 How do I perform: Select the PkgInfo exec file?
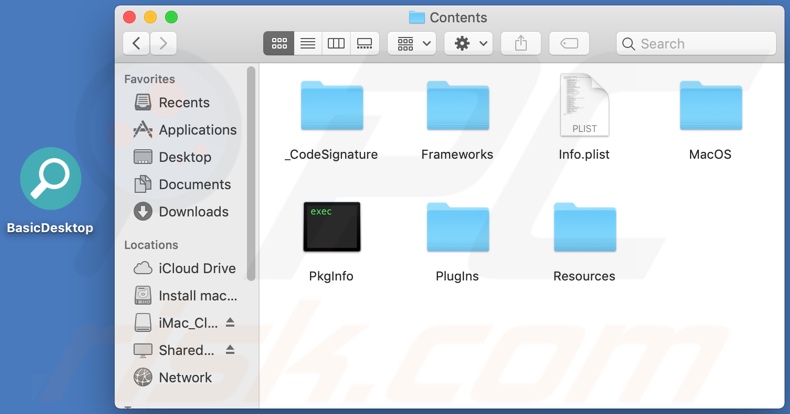[331, 227]
